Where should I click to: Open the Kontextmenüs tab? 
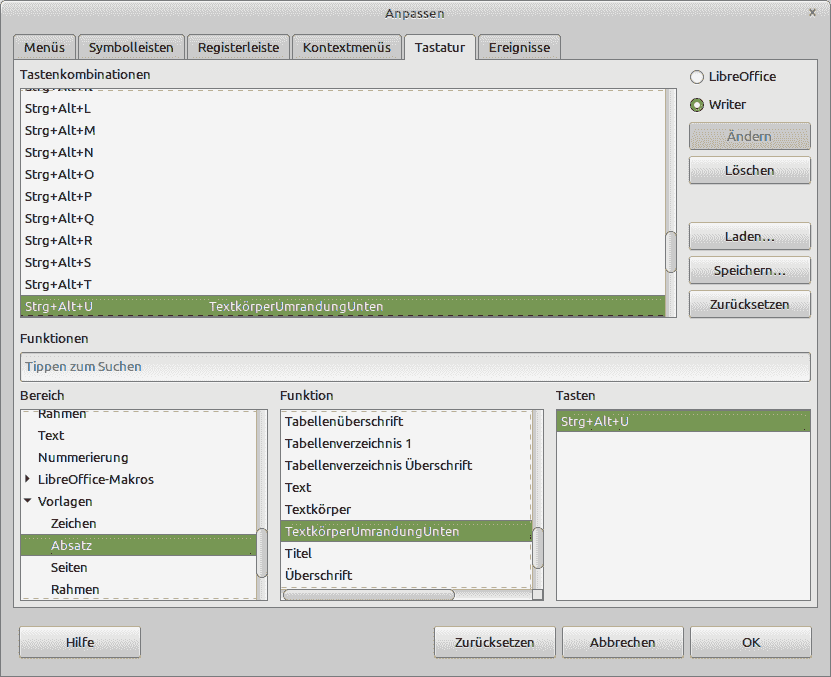click(347, 47)
